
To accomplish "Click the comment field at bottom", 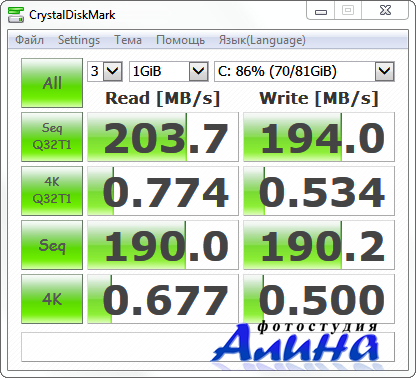I will click(x=208, y=347).
